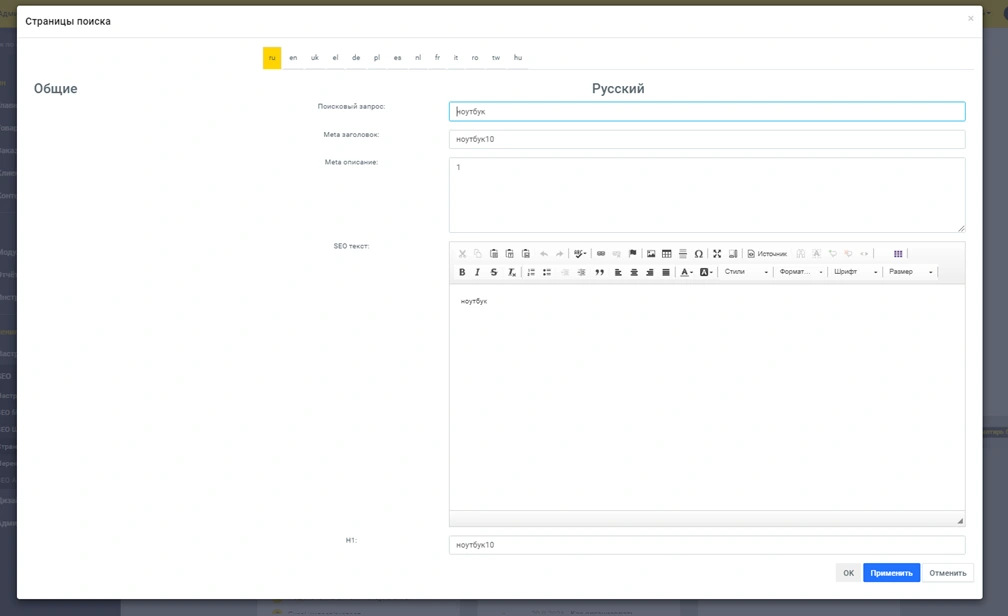Click the anchor flag icon

click(x=632, y=254)
